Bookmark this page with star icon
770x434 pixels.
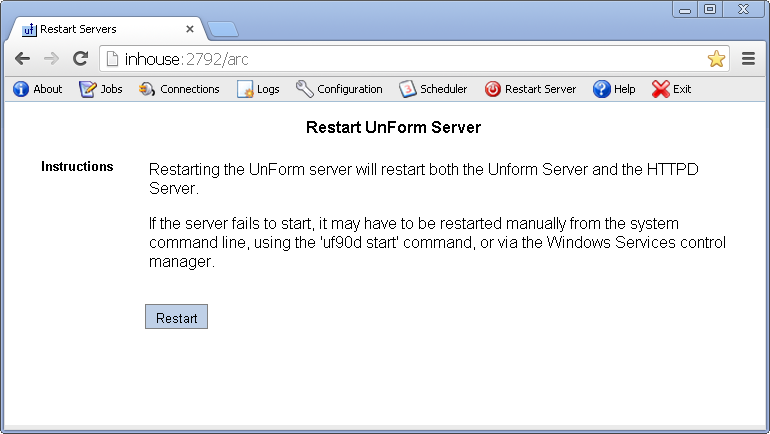716,59
